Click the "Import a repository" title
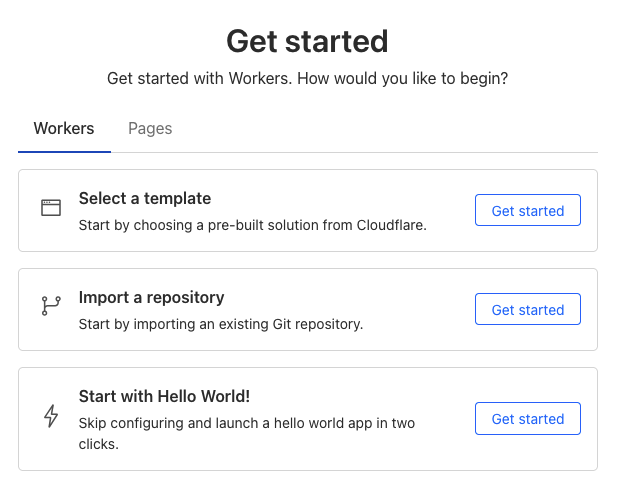 pos(151,297)
